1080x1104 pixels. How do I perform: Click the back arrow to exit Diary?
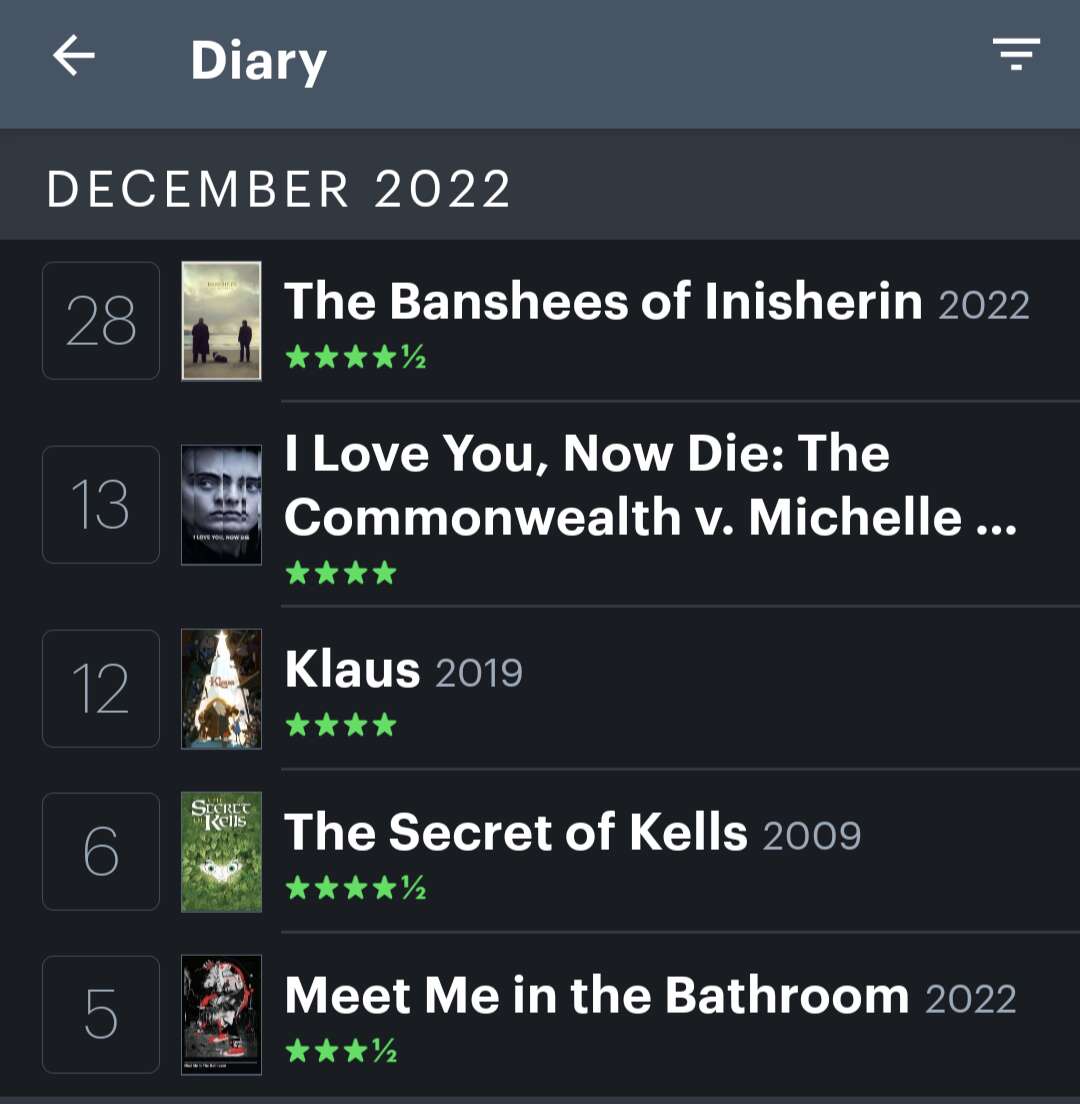click(72, 57)
